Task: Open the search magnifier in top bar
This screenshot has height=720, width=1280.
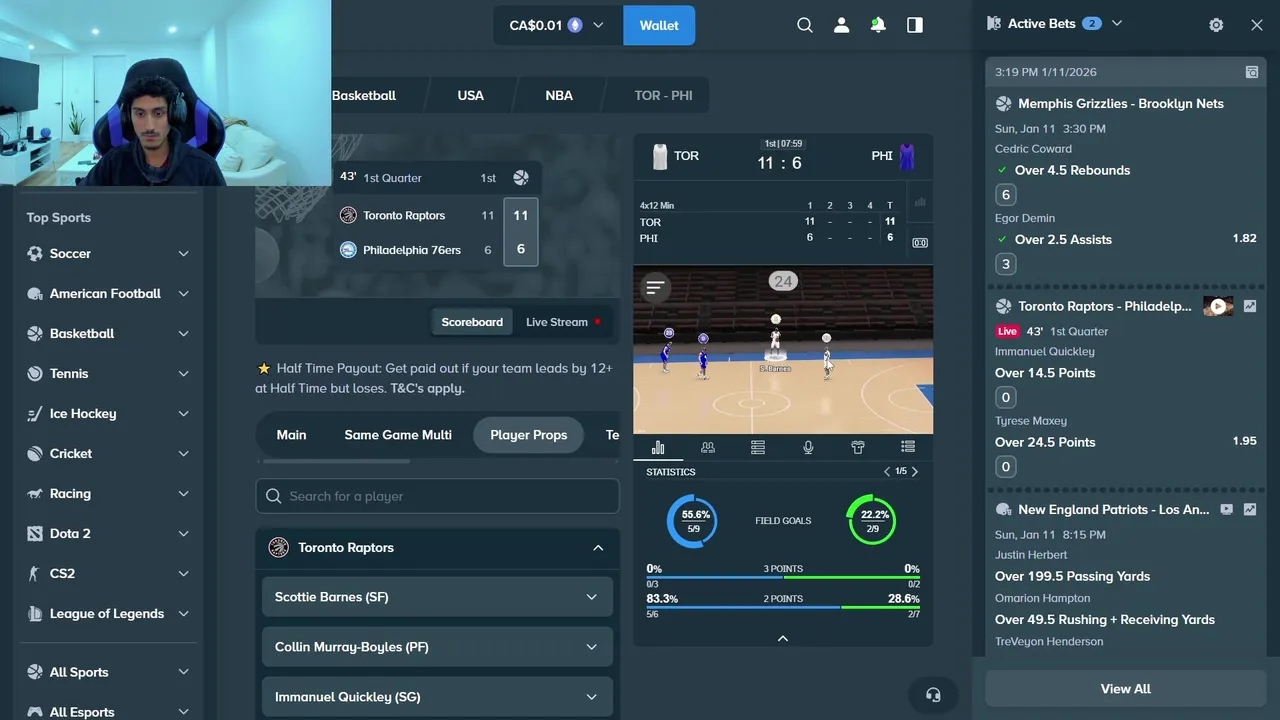Action: pos(805,25)
